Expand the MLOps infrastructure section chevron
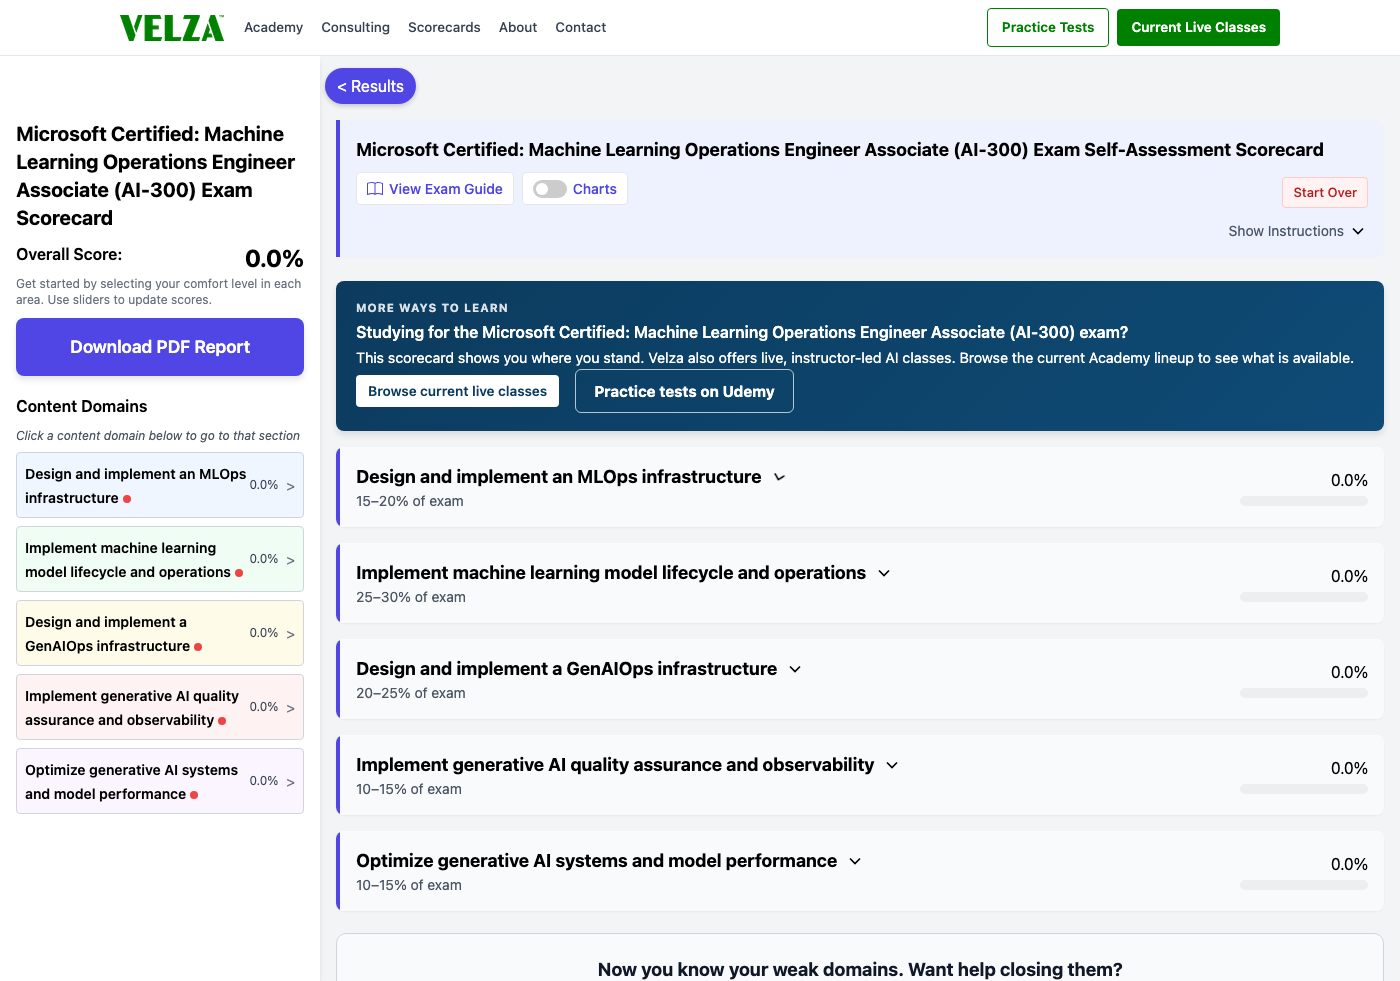 point(780,477)
